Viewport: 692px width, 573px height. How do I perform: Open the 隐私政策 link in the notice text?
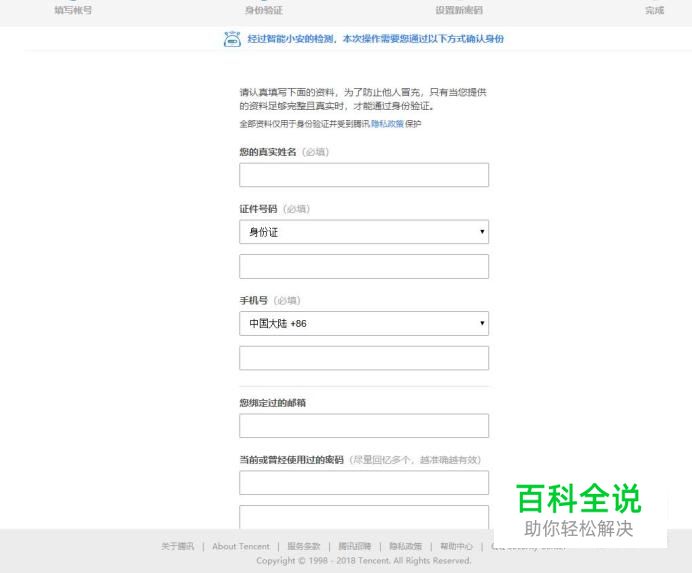[x=387, y=124]
